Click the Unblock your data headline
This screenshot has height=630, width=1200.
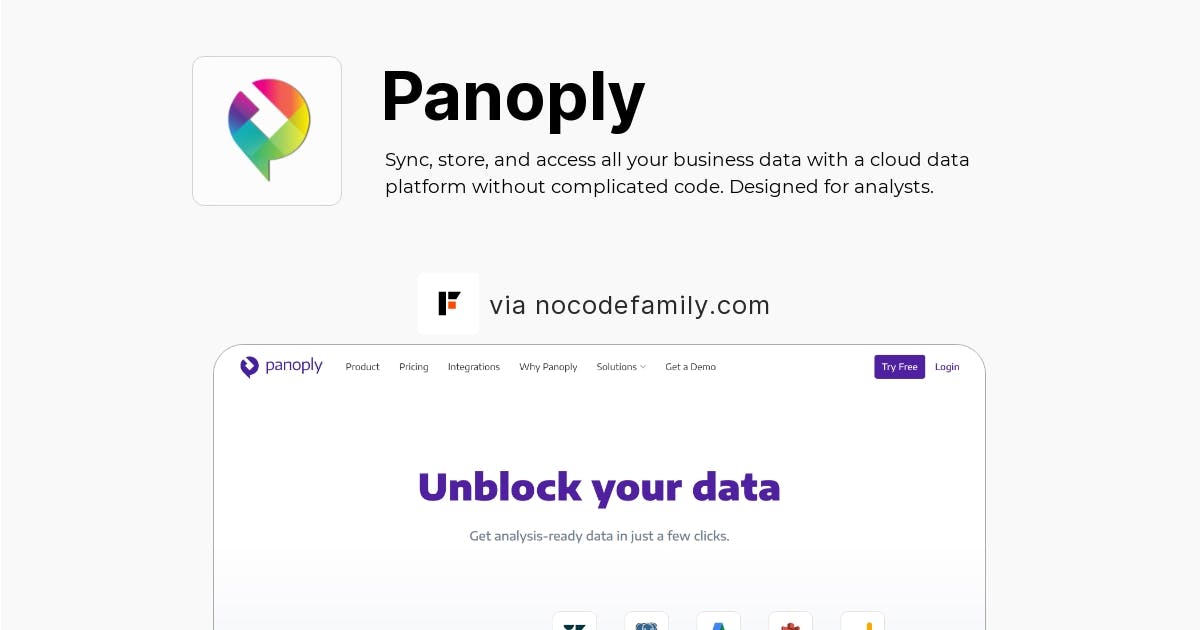coord(599,487)
